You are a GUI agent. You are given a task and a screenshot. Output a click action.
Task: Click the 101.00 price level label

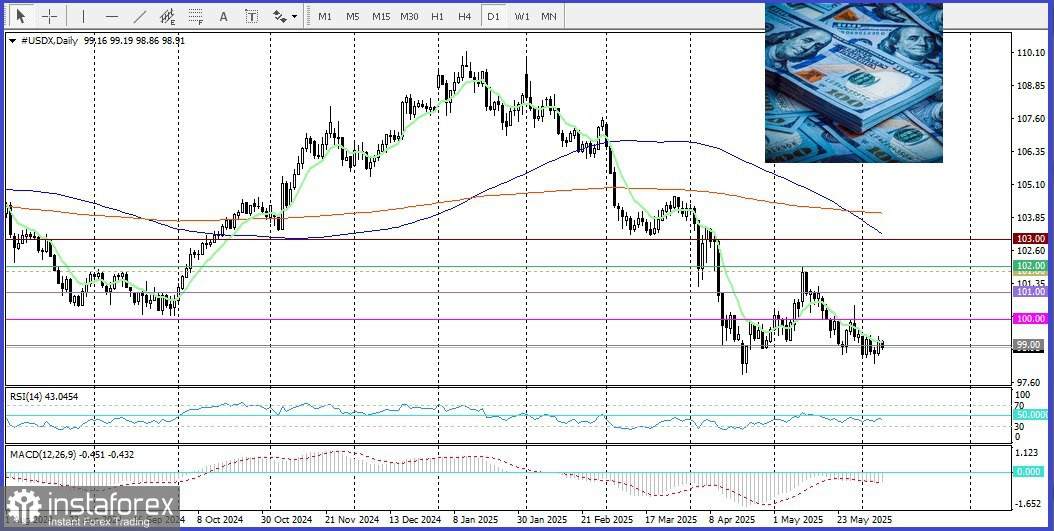click(x=1030, y=292)
